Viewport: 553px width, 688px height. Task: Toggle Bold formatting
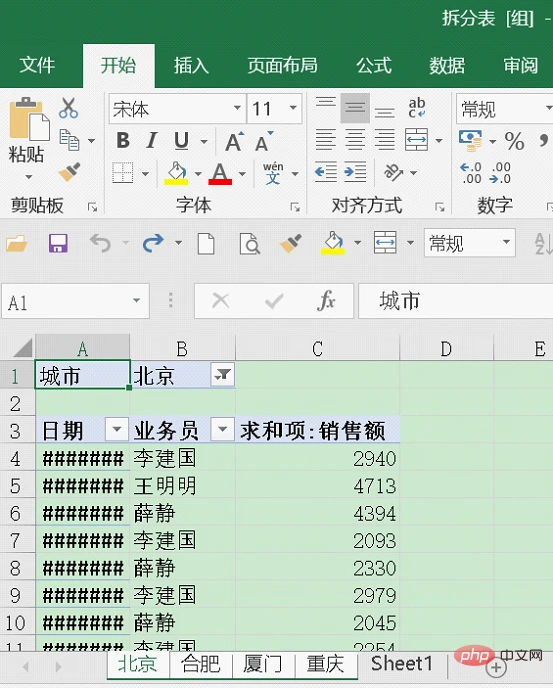pos(123,141)
